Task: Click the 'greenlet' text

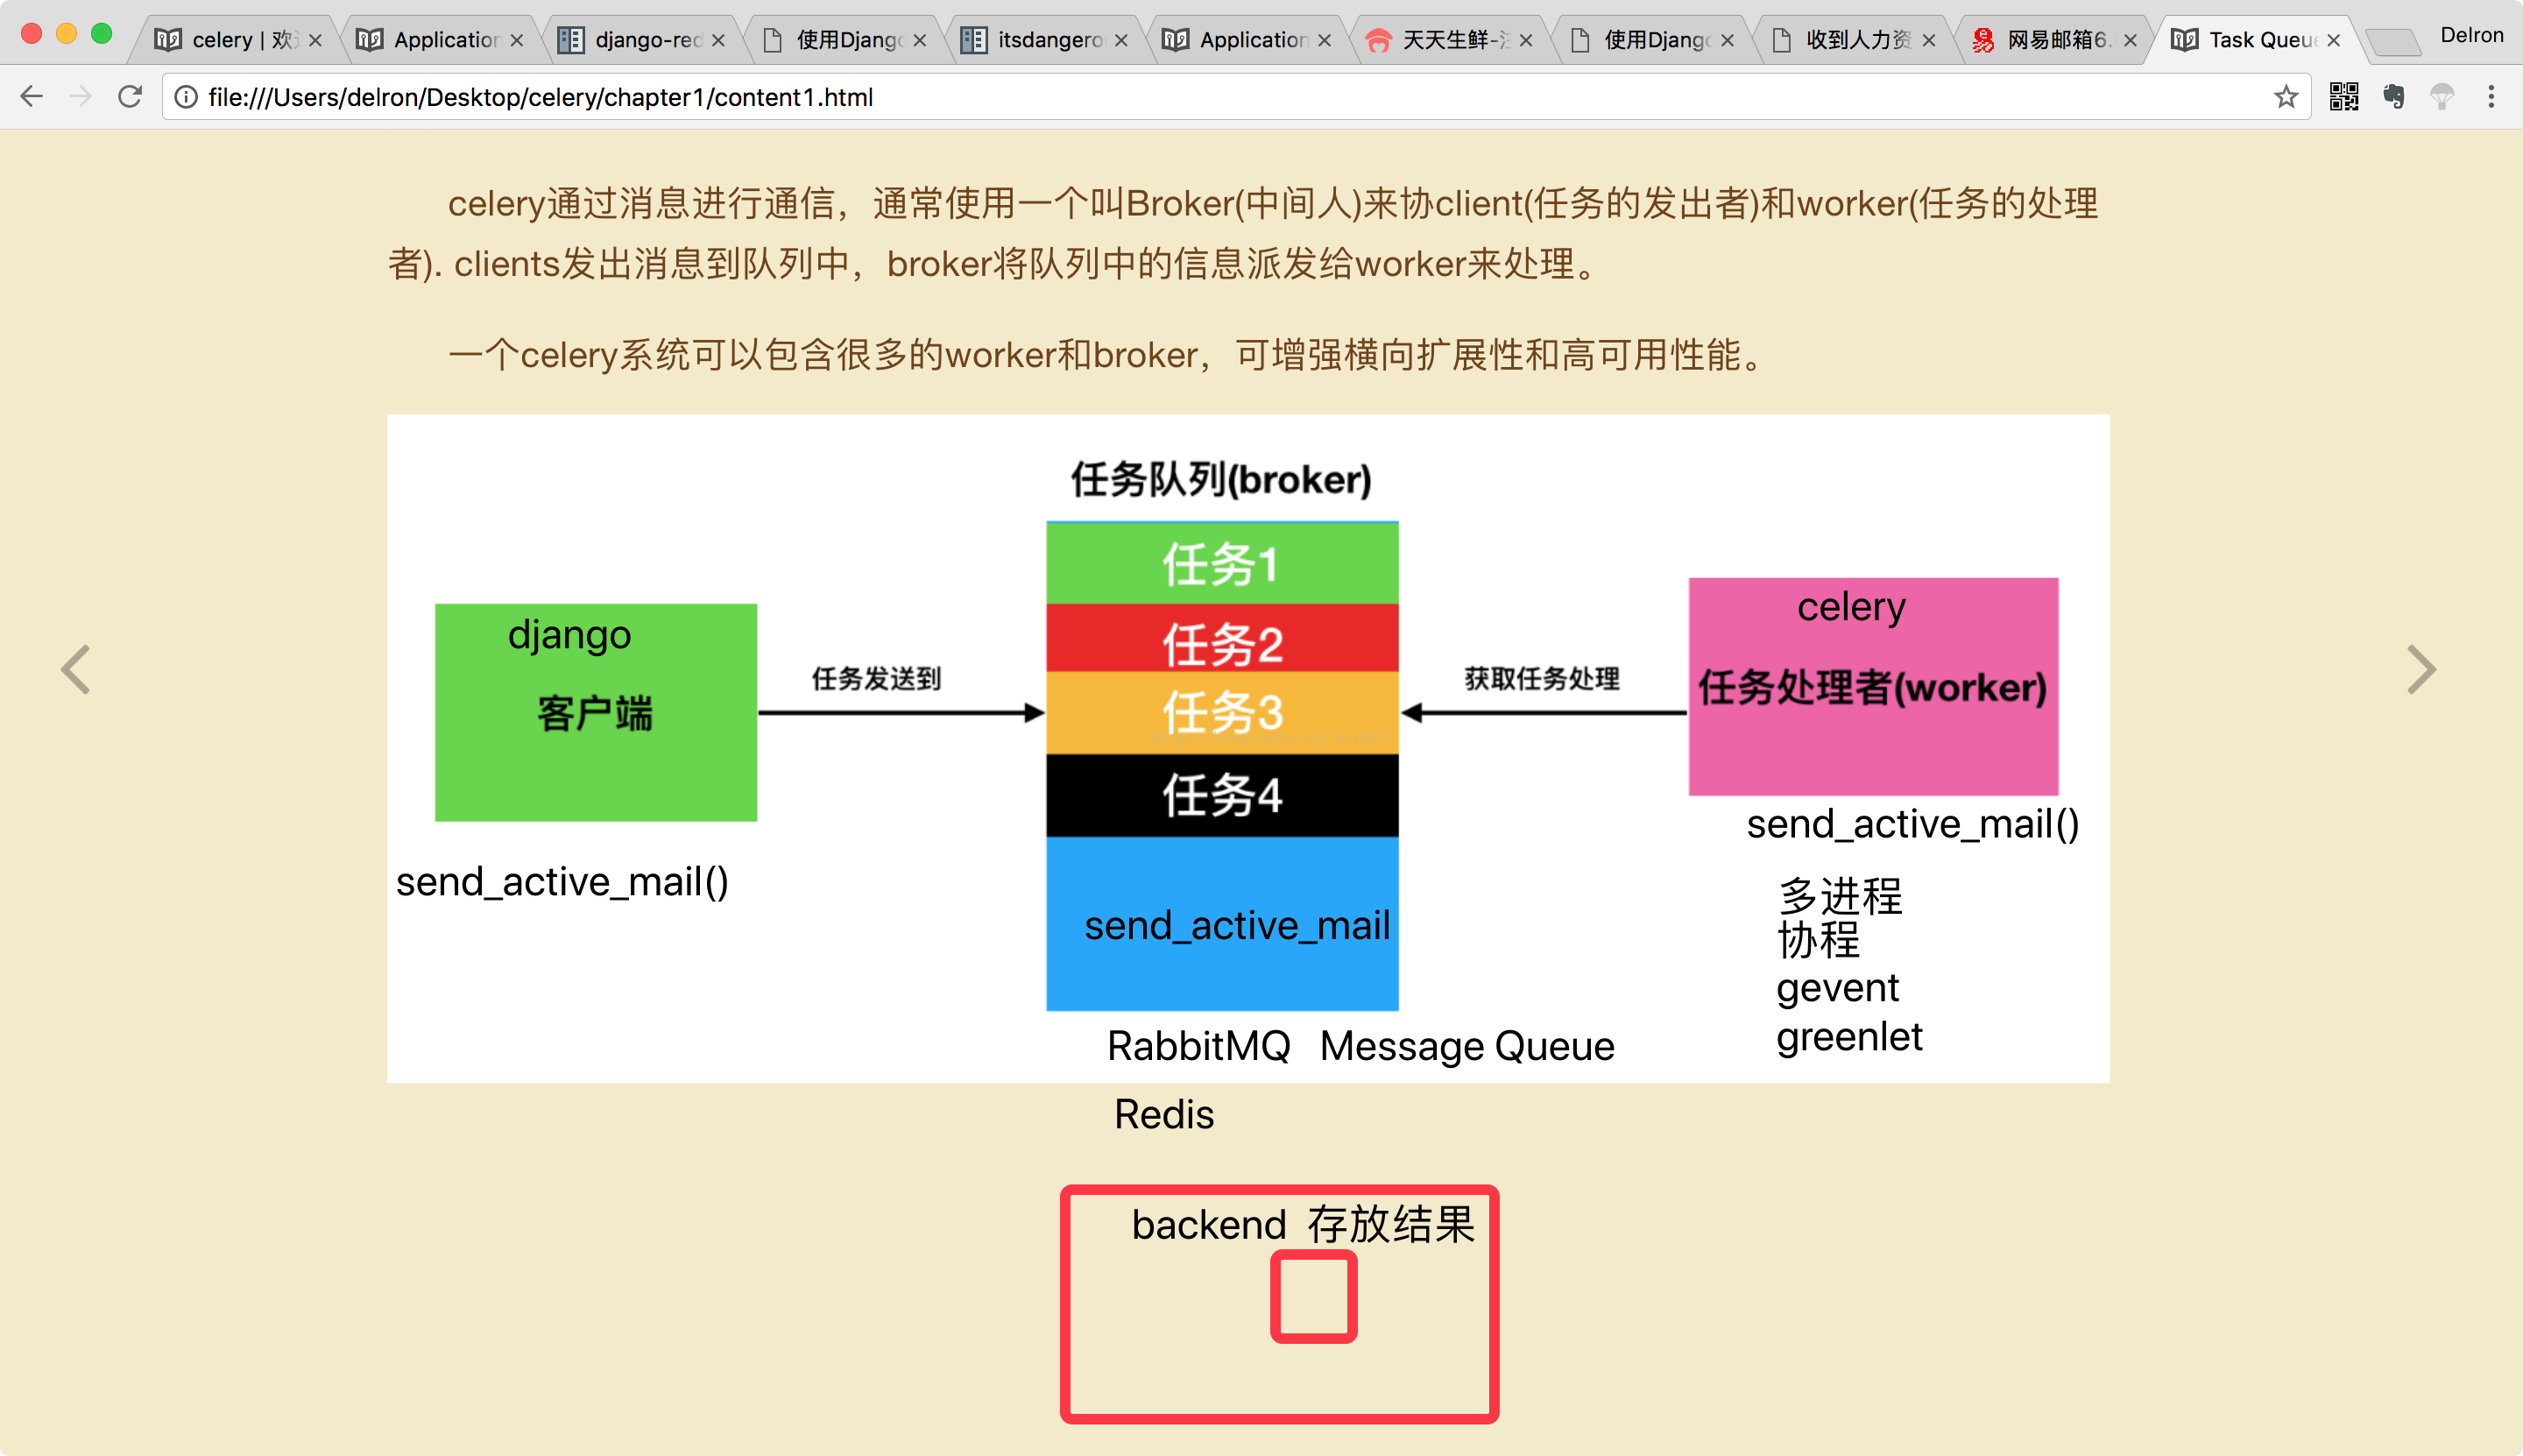Action: pos(1850,1037)
